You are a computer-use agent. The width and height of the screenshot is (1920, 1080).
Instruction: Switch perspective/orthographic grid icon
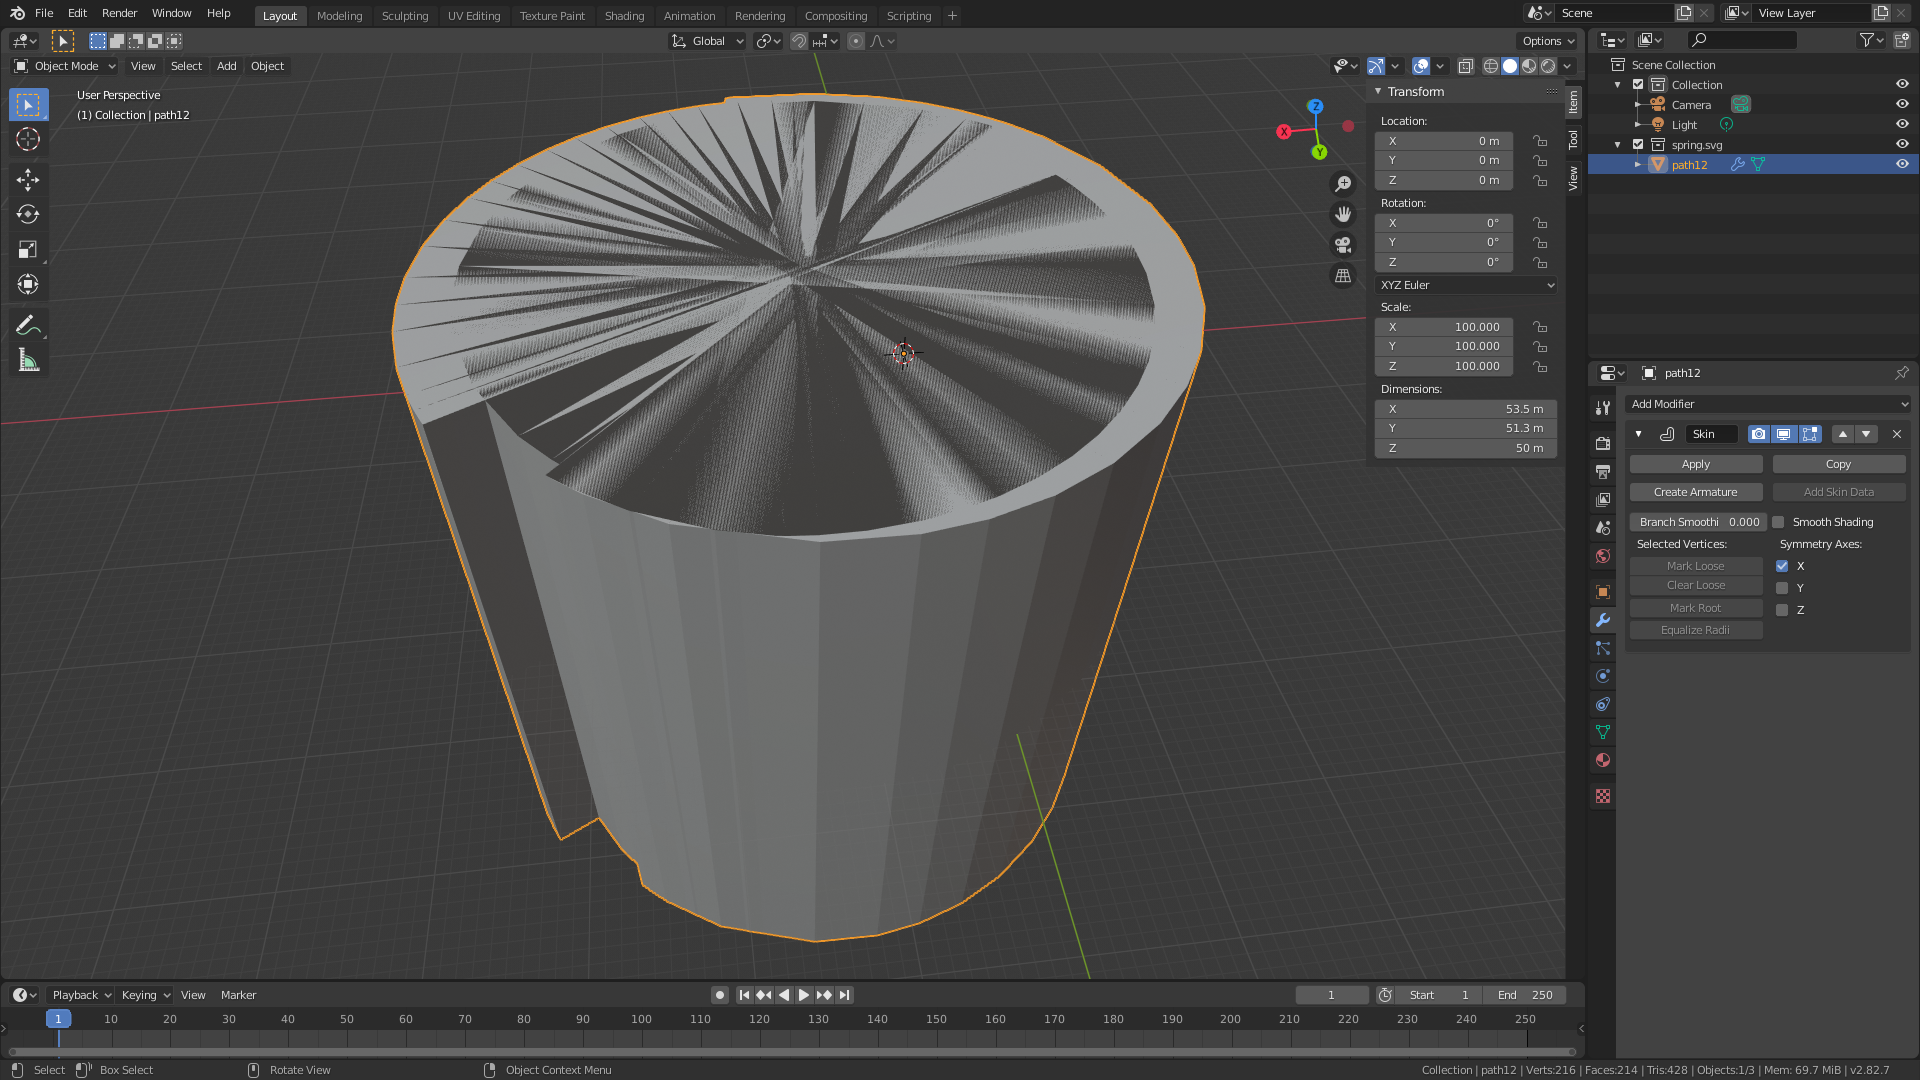coord(1343,276)
